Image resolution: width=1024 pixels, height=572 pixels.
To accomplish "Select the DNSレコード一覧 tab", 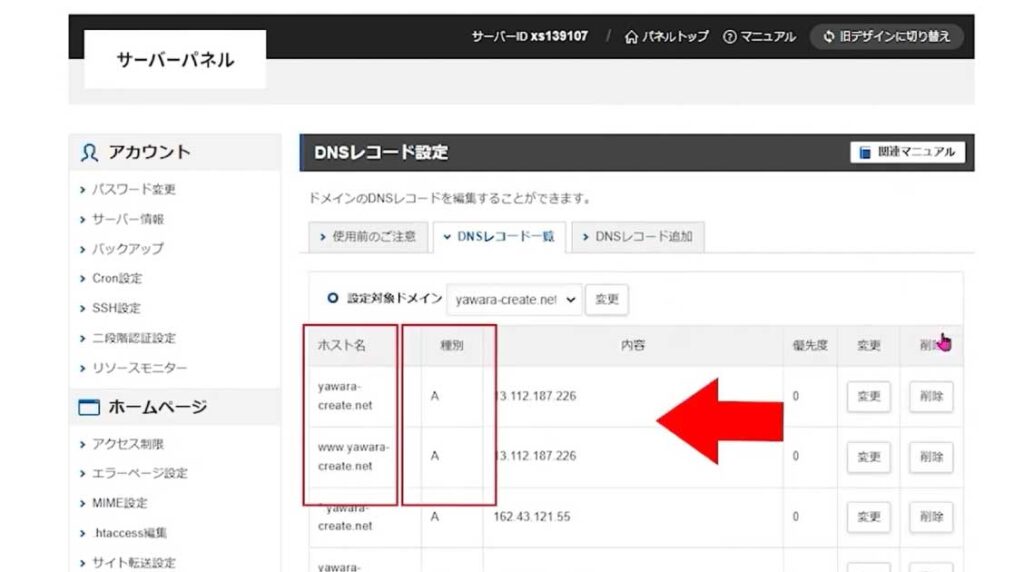I will (x=499, y=236).
